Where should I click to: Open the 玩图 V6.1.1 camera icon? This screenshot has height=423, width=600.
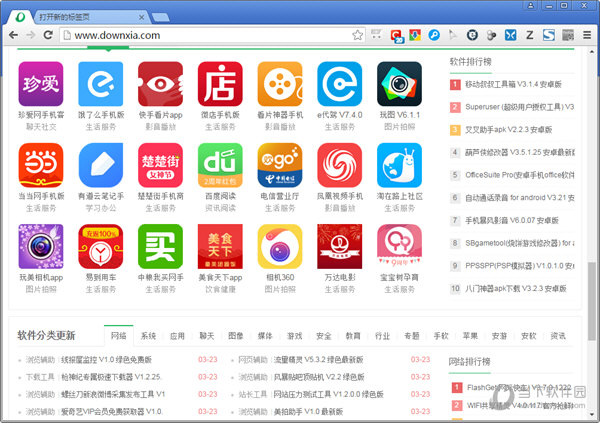(399, 84)
